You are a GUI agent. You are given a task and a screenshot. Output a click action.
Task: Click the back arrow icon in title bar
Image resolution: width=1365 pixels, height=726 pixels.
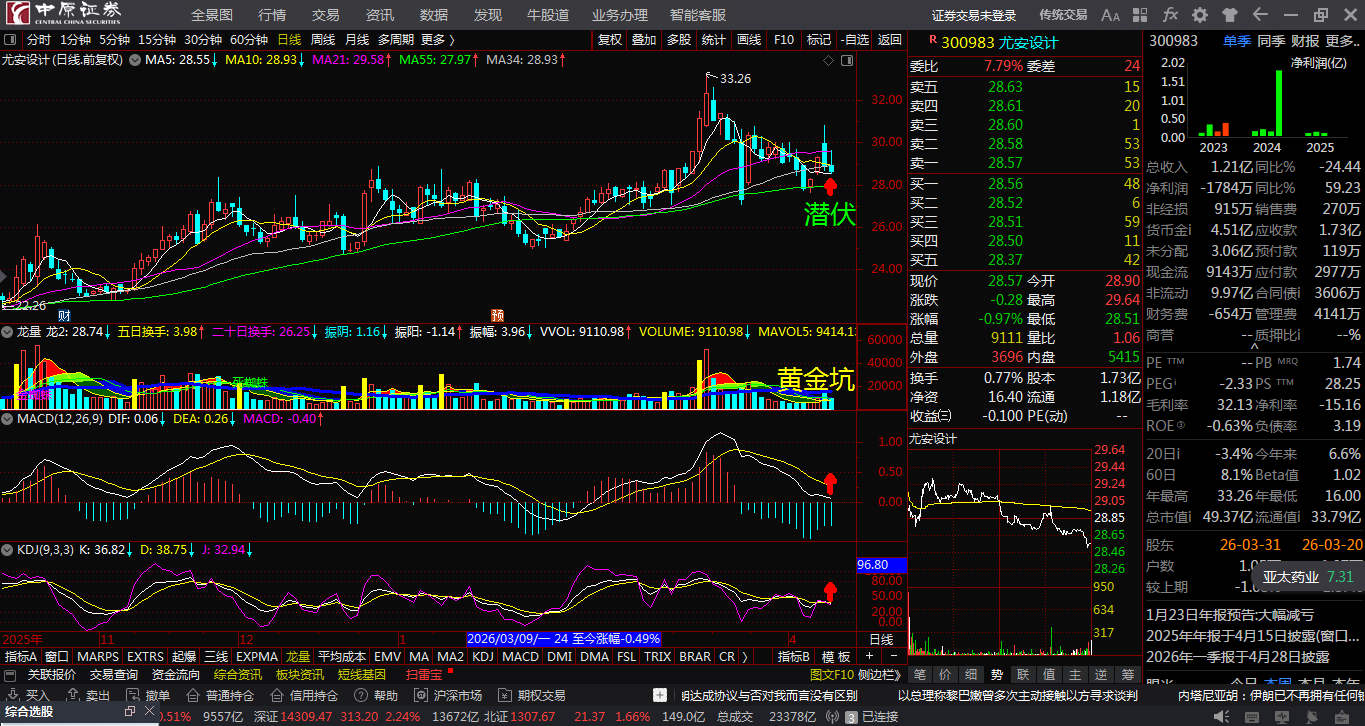coord(1258,15)
